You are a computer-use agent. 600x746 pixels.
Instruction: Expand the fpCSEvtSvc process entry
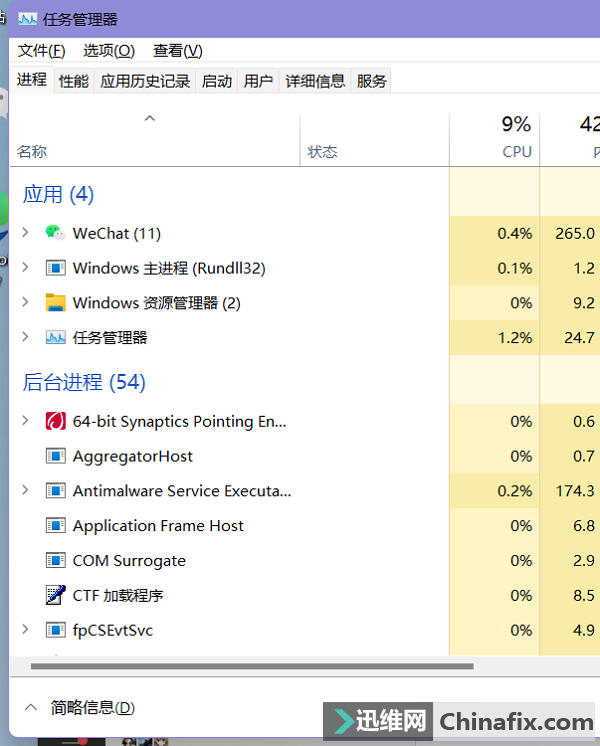tap(25, 630)
